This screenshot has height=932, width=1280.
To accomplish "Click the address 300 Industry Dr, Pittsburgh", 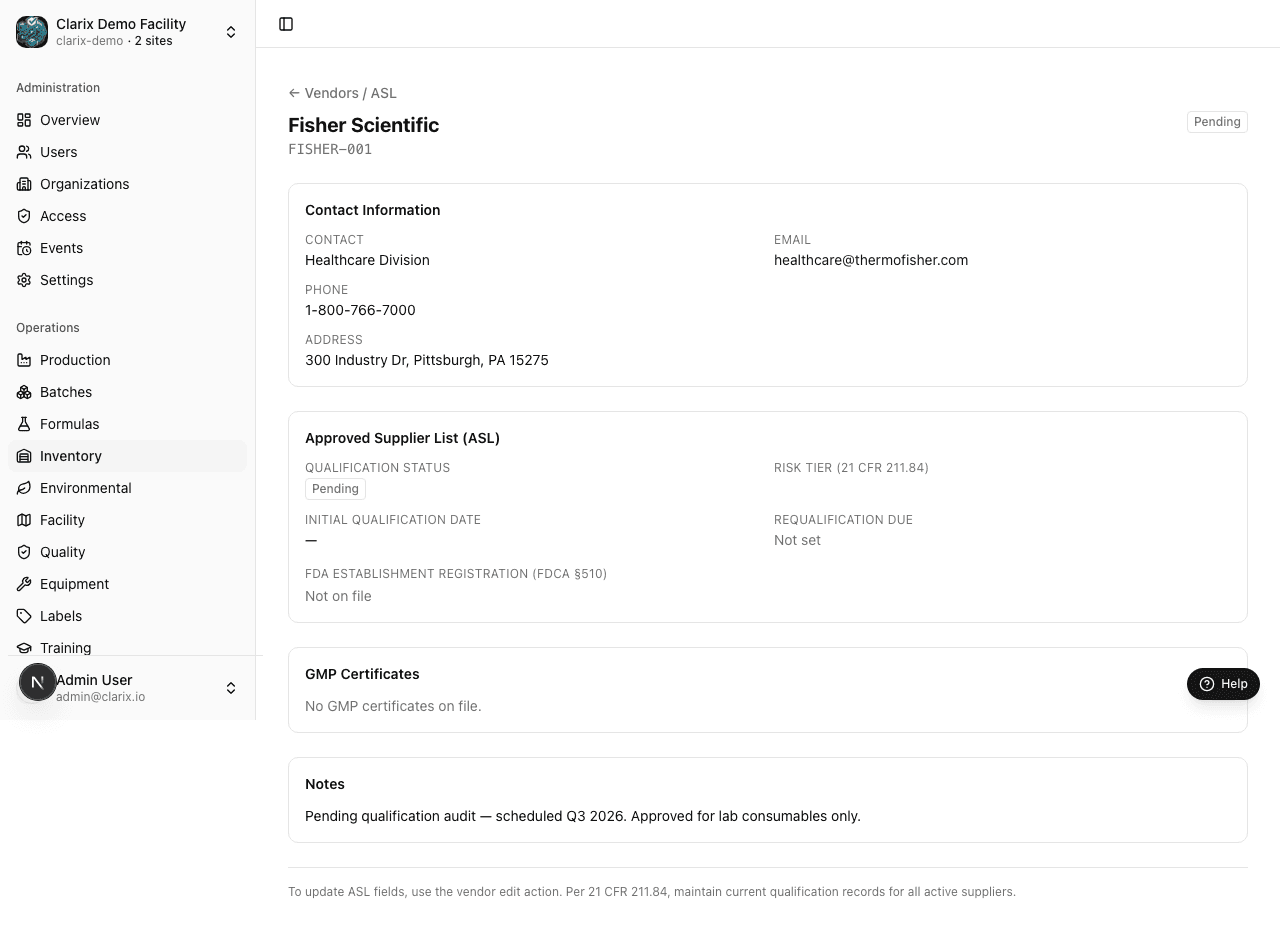I will [x=427, y=360].
